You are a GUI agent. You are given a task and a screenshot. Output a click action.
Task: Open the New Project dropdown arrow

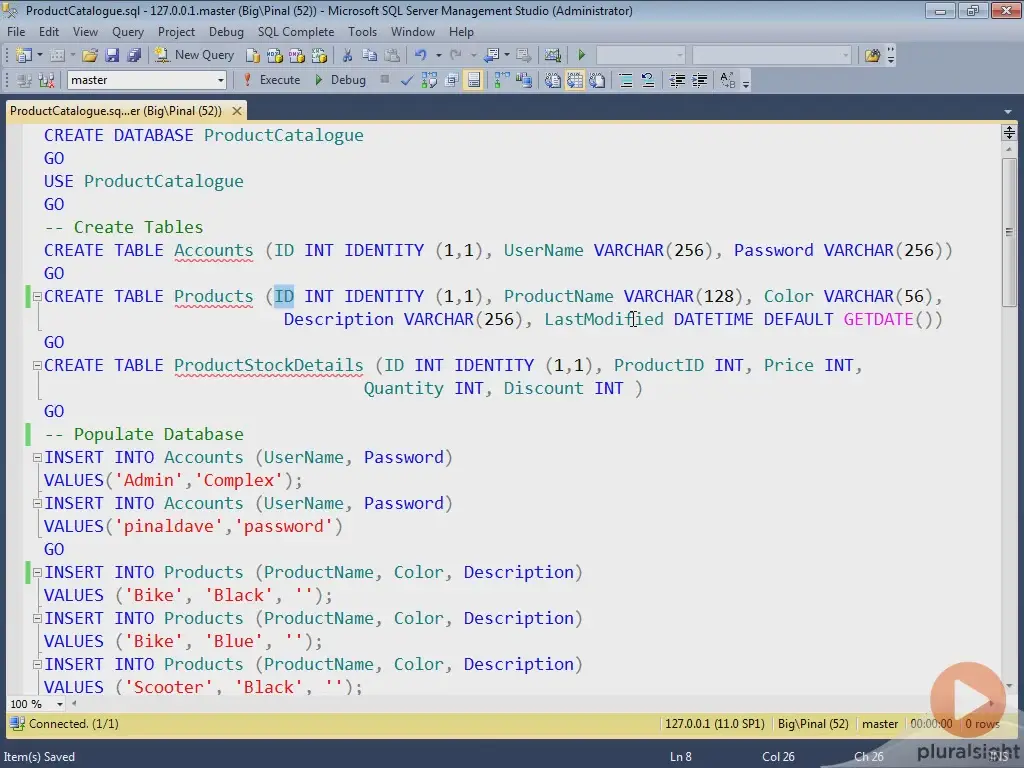(x=39, y=56)
